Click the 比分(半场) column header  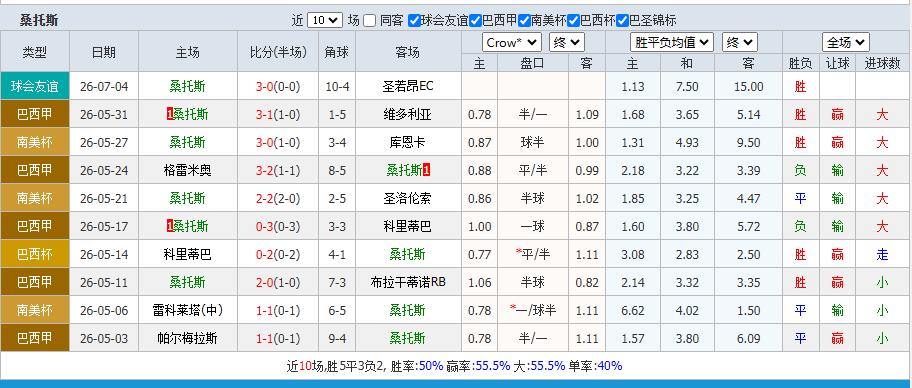click(277, 52)
